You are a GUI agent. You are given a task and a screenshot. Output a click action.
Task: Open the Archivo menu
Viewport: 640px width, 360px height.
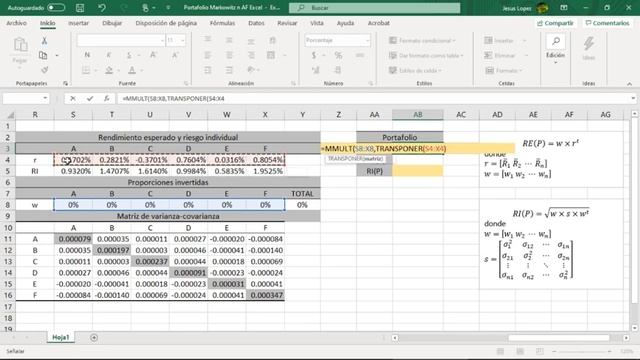[x=16, y=23]
